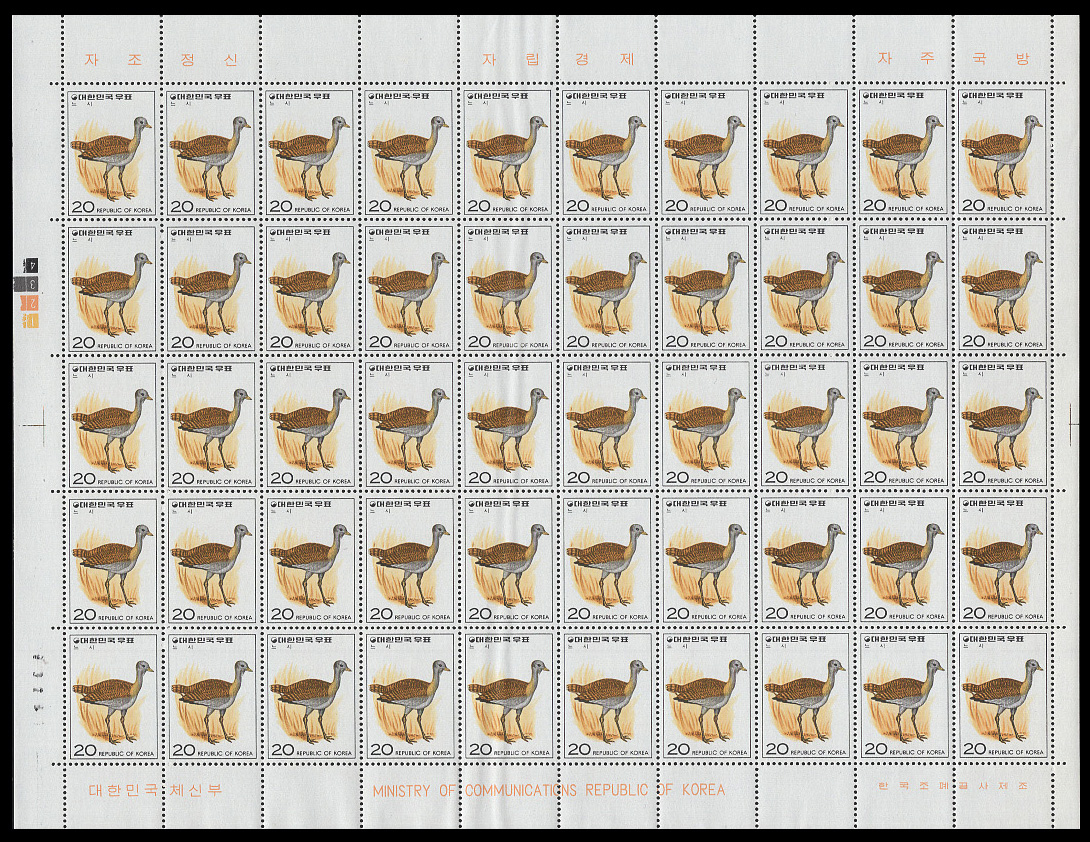This screenshot has height=842, width=1090.
Task: Click the orange color mark numbered 2
Action: point(30,302)
